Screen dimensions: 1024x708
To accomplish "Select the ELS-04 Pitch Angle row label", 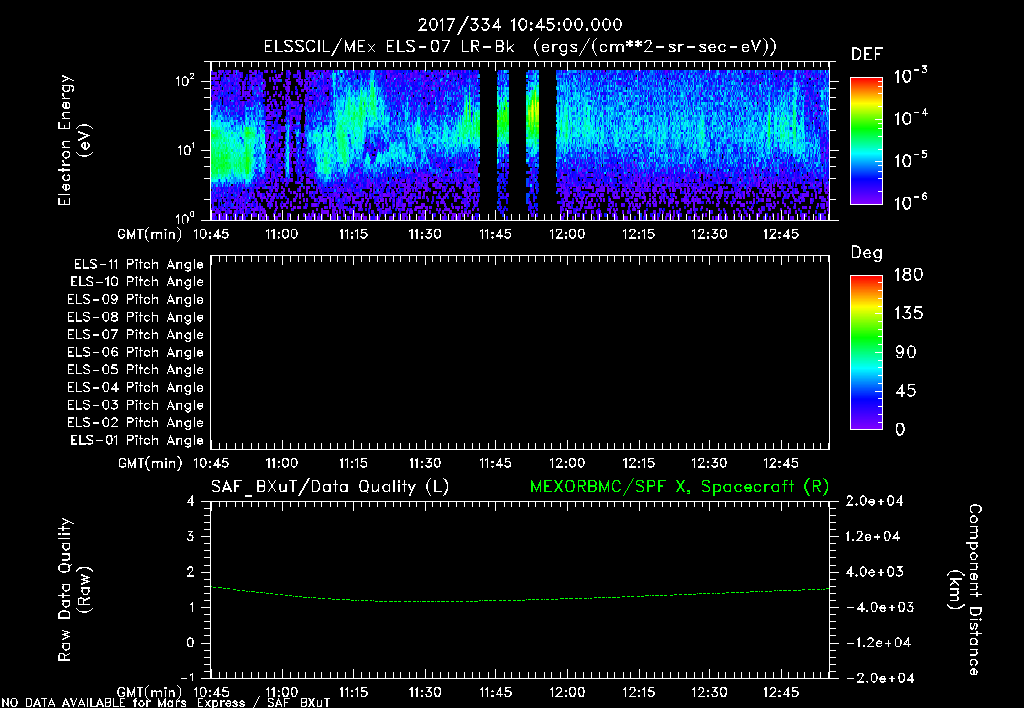I will pyautogui.click(x=136, y=387).
